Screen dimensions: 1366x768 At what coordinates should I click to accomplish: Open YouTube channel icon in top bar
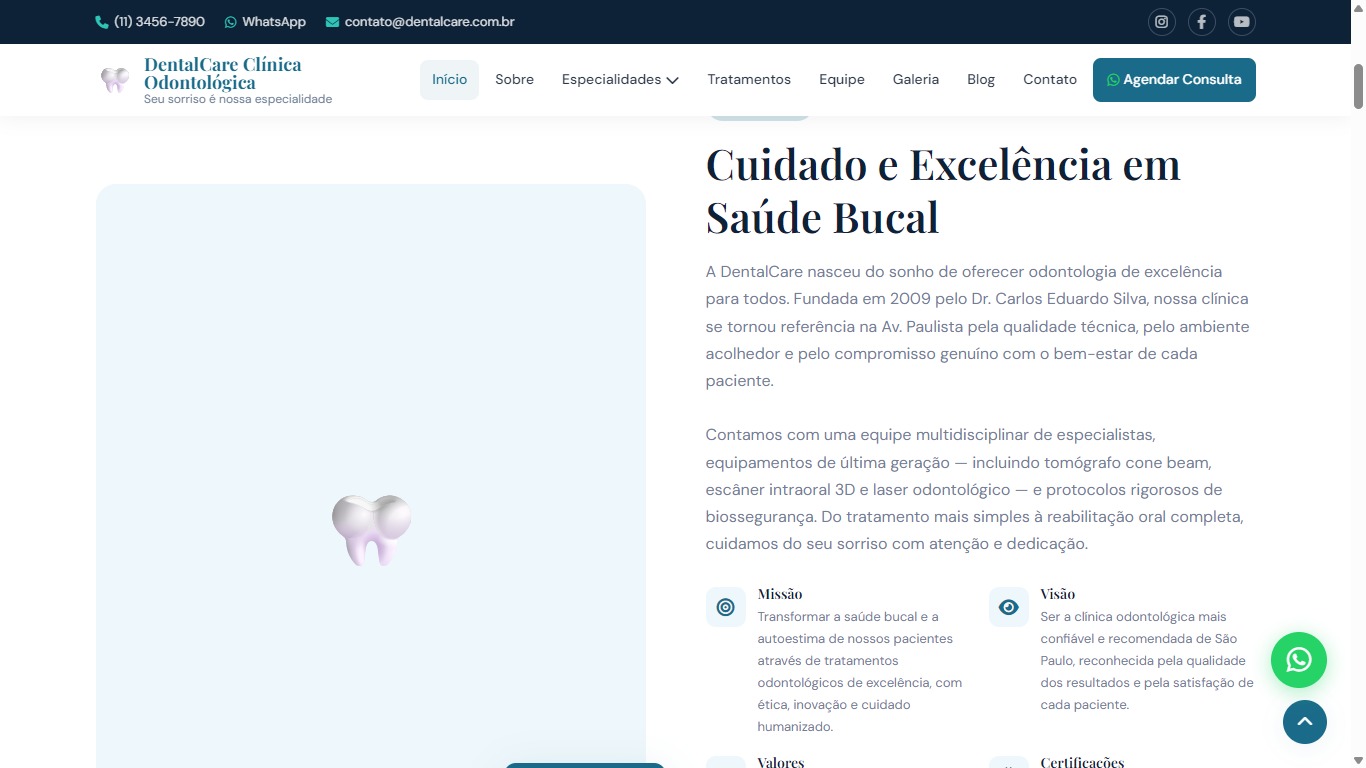[1241, 22]
